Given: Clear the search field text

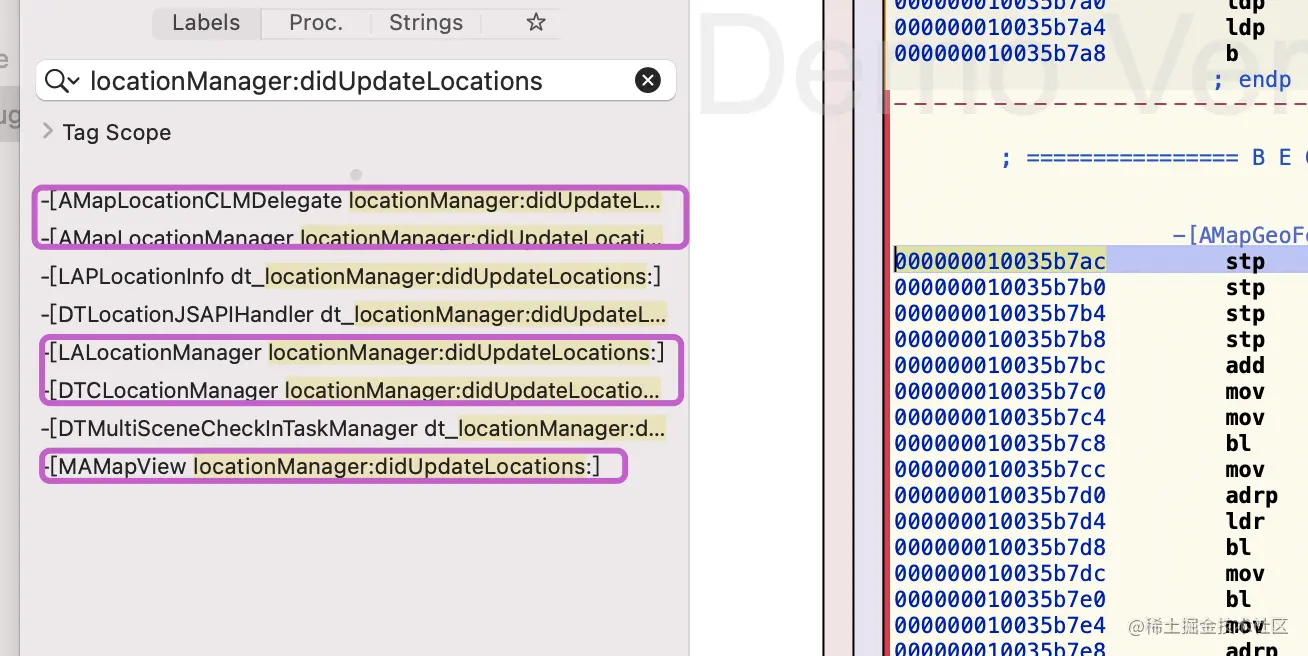Looking at the screenshot, I should click(648, 81).
